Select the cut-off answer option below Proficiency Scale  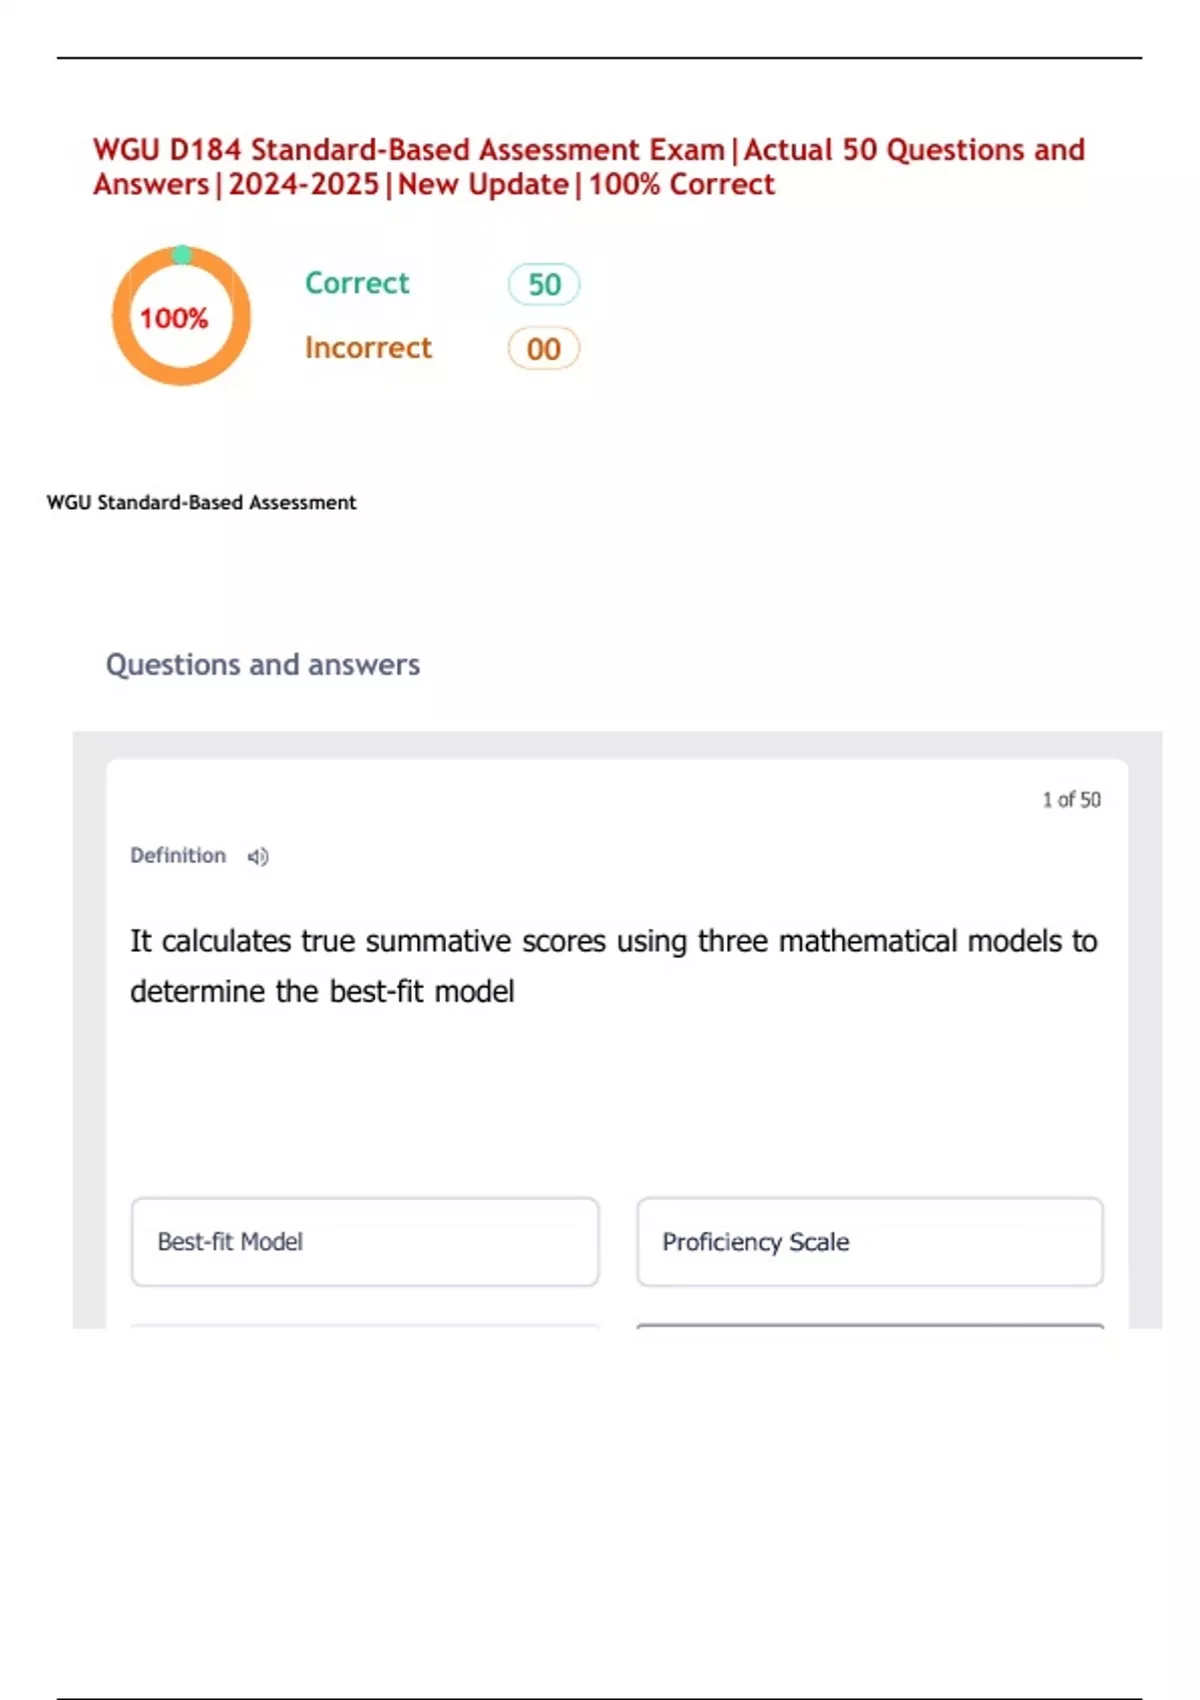coord(869,1325)
